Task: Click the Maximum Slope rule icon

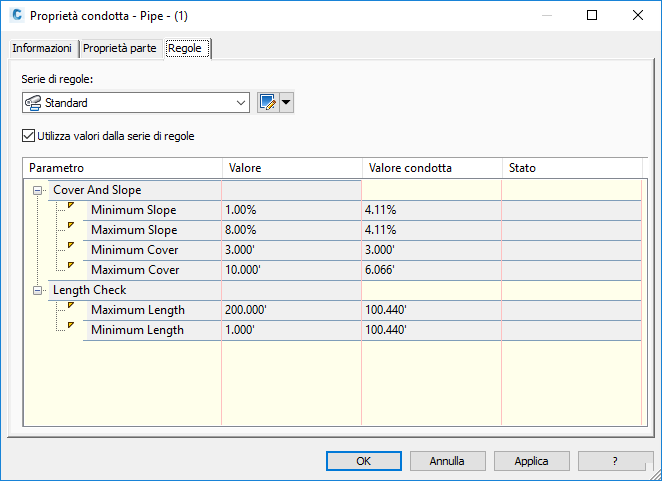Action: [71, 227]
